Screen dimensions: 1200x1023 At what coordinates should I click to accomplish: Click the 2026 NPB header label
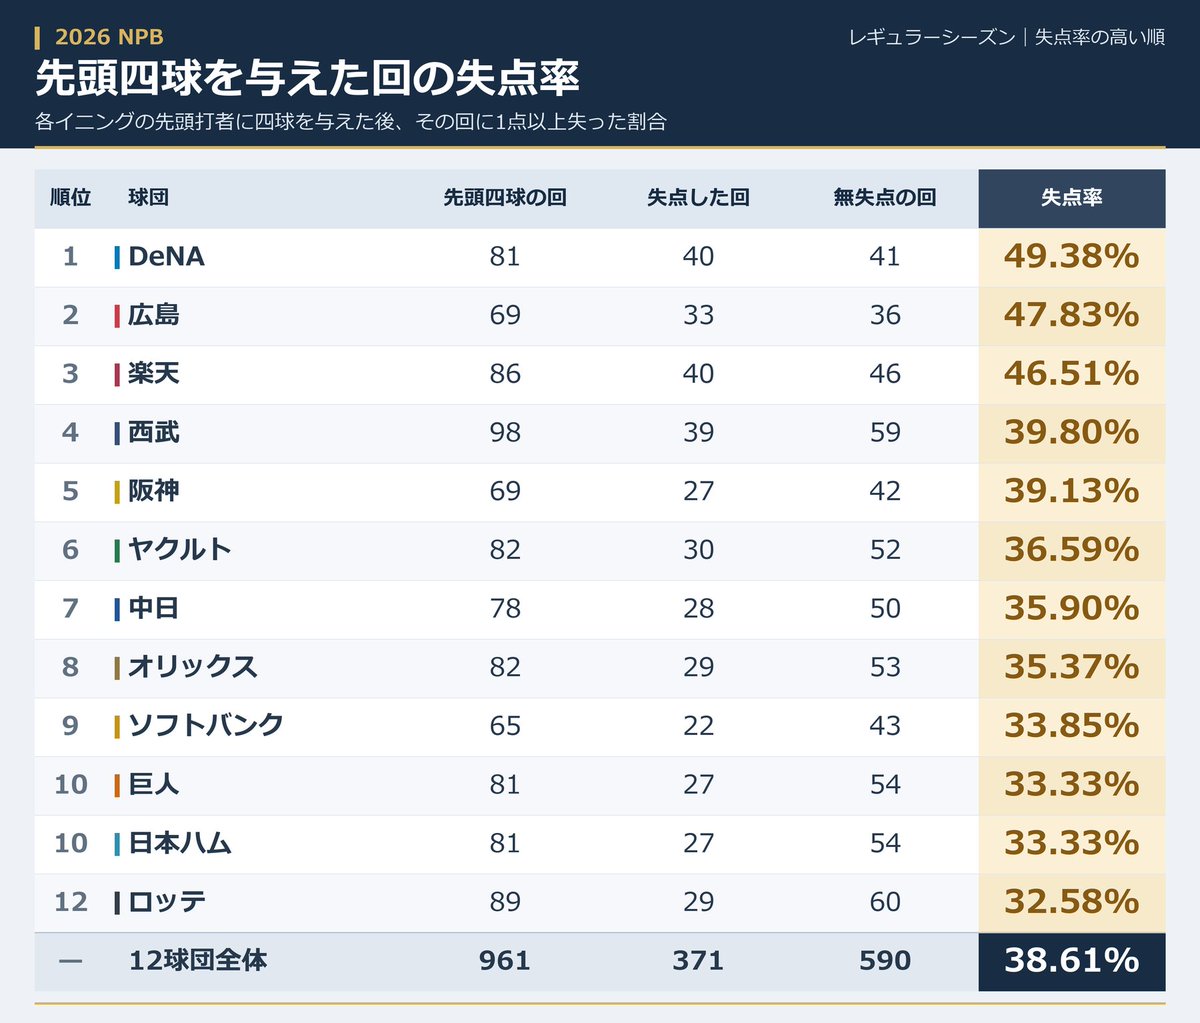(109, 38)
